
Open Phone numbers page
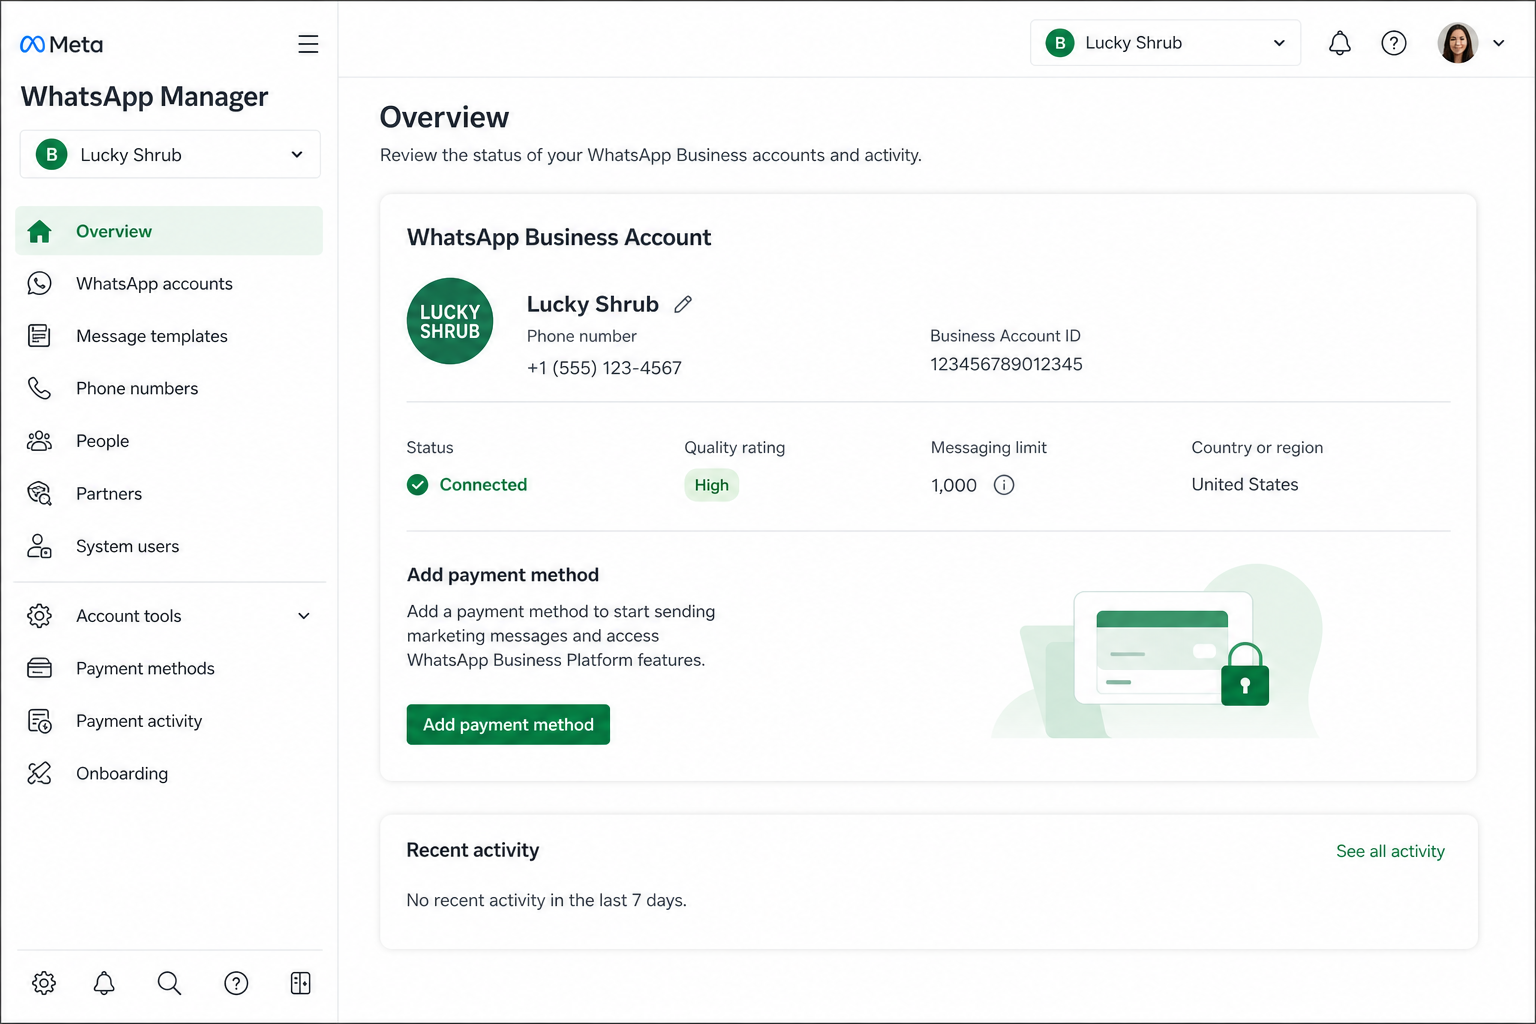(169, 388)
